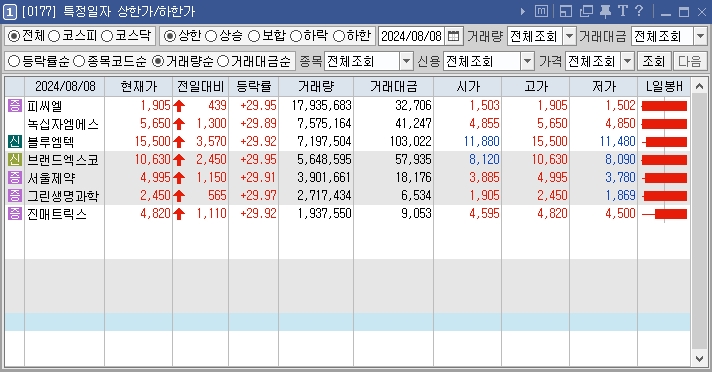This screenshot has height=372, width=712.
Task: Click the layout window icon in title bar
Action: point(566,11)
